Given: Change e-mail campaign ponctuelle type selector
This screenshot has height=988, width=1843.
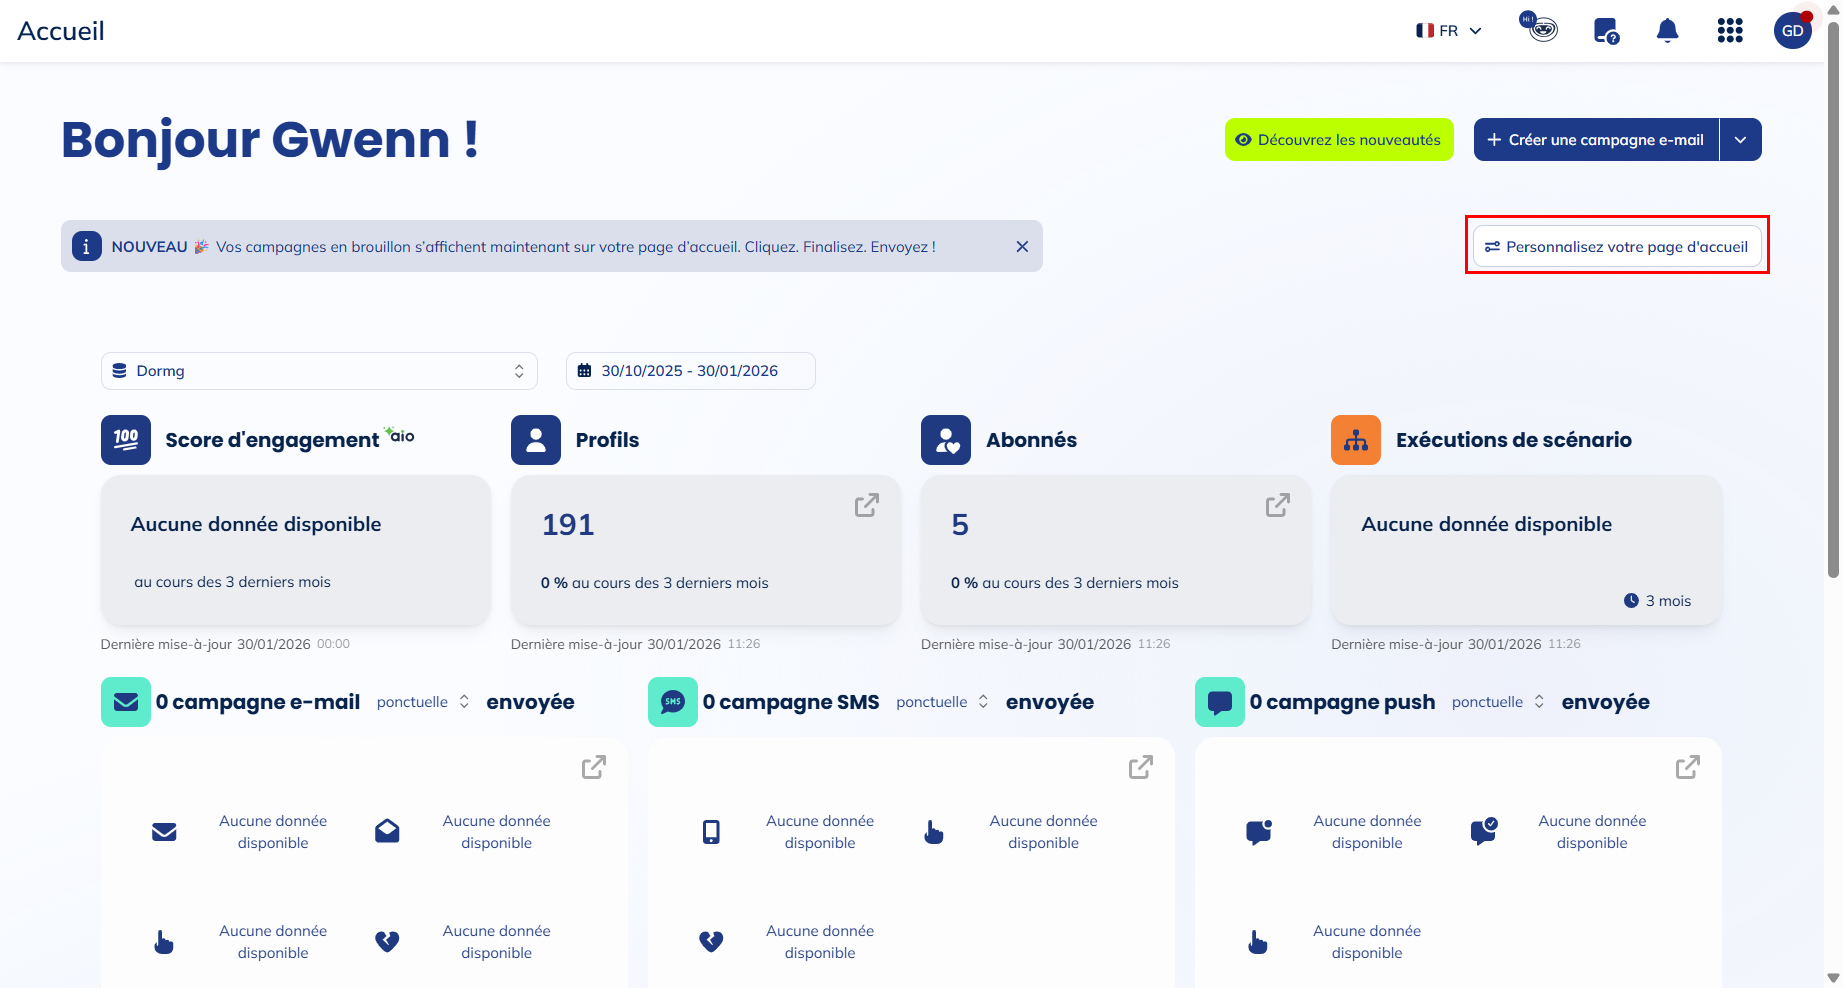Looking at the screenshot, I should click(x=423, y=702).
